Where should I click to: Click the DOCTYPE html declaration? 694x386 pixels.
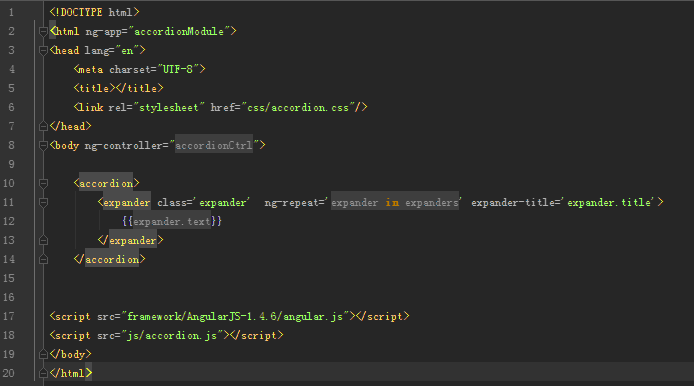pos(94,12)
